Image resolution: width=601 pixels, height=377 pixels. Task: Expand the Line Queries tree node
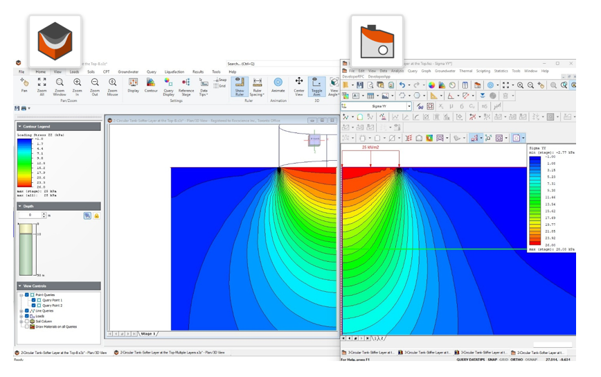[21, 311]
